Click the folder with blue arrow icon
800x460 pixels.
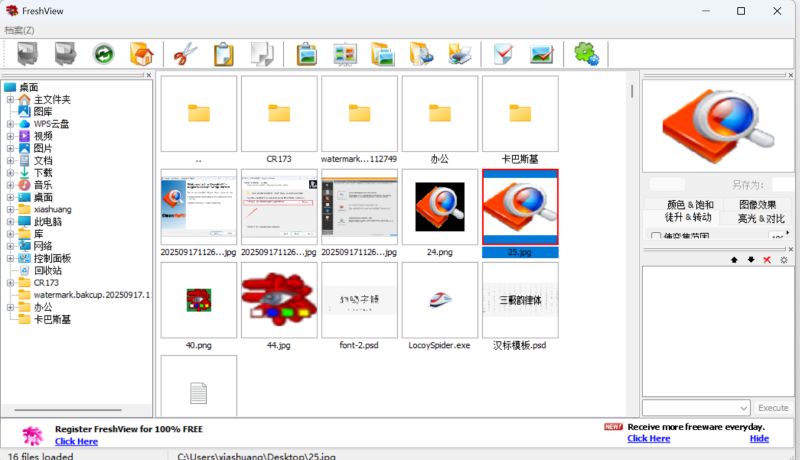pyautogui.click(x=421, y=54)
